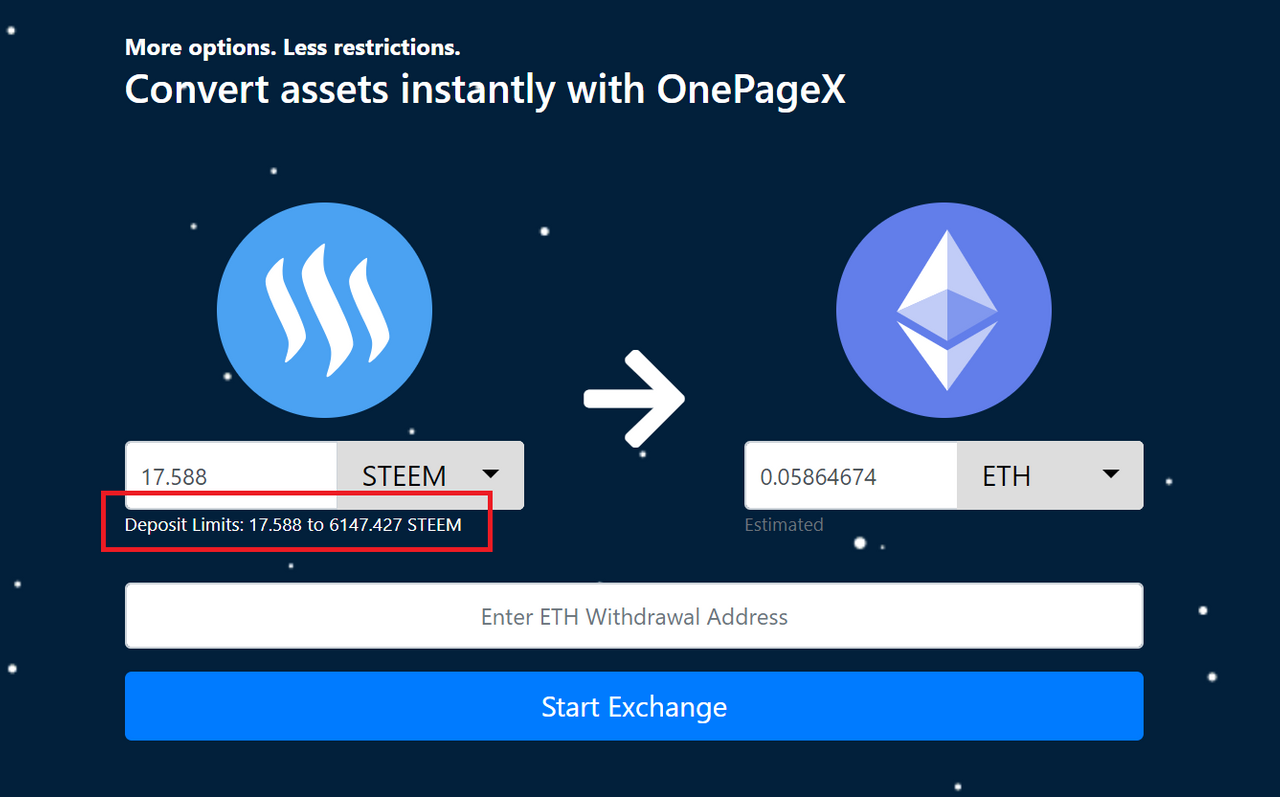
Task: Start Exchange with the blue button
Action: coord(634,706)
